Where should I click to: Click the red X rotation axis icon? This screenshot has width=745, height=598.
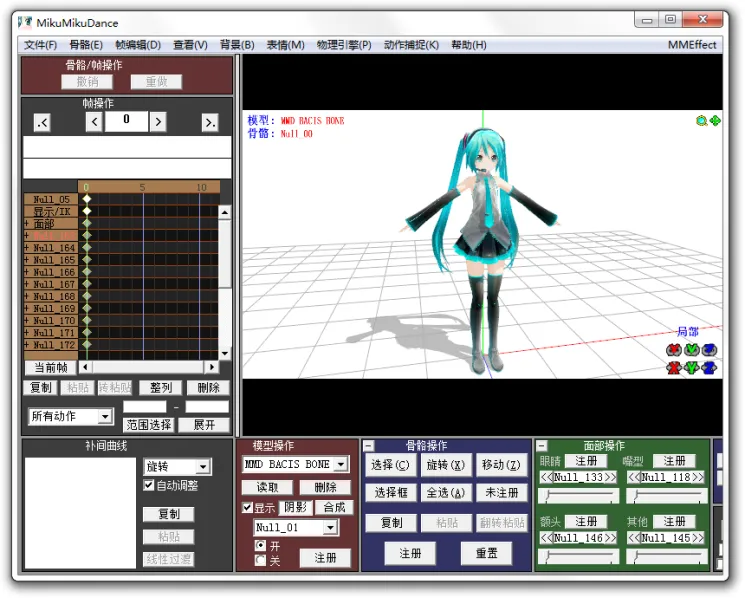pos(673,351)
